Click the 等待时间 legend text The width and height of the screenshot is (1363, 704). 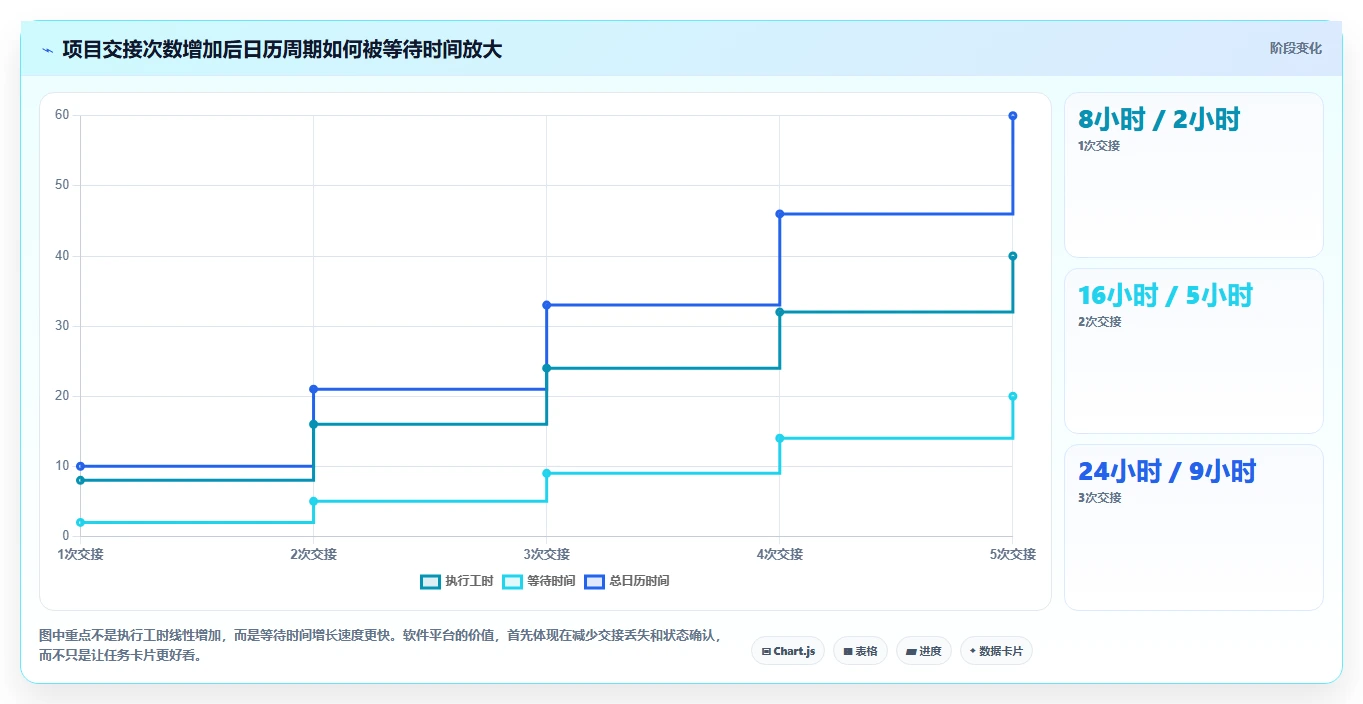551,581
